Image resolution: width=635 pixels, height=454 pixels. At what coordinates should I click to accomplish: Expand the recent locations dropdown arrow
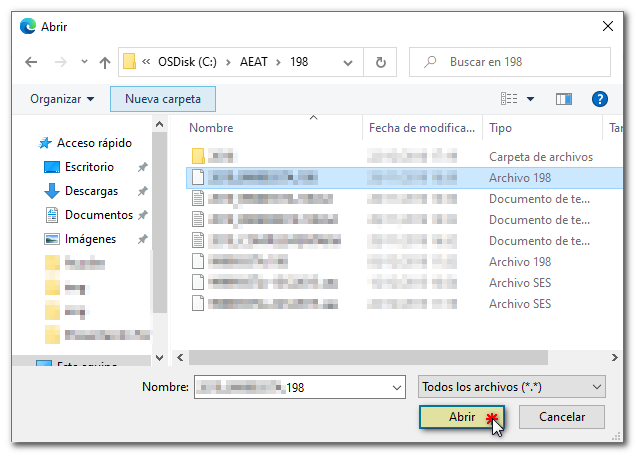84,62
